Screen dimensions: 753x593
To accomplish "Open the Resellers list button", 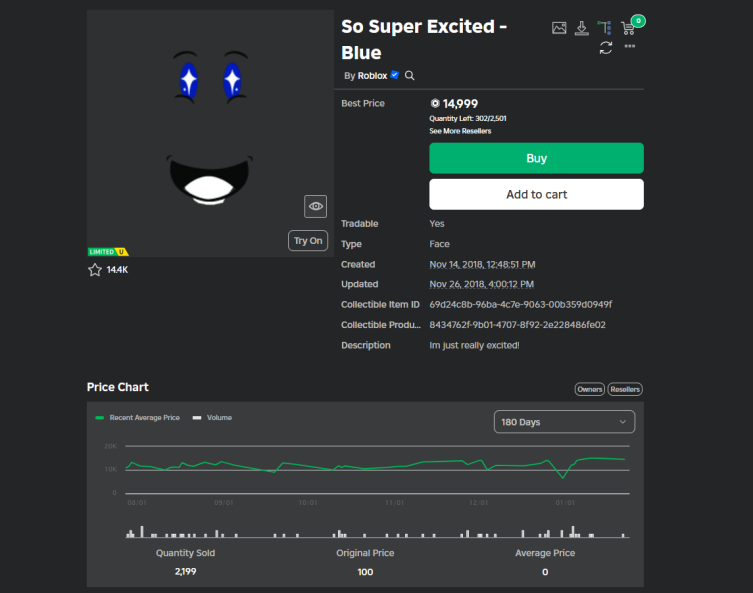I will coord(625,389).
